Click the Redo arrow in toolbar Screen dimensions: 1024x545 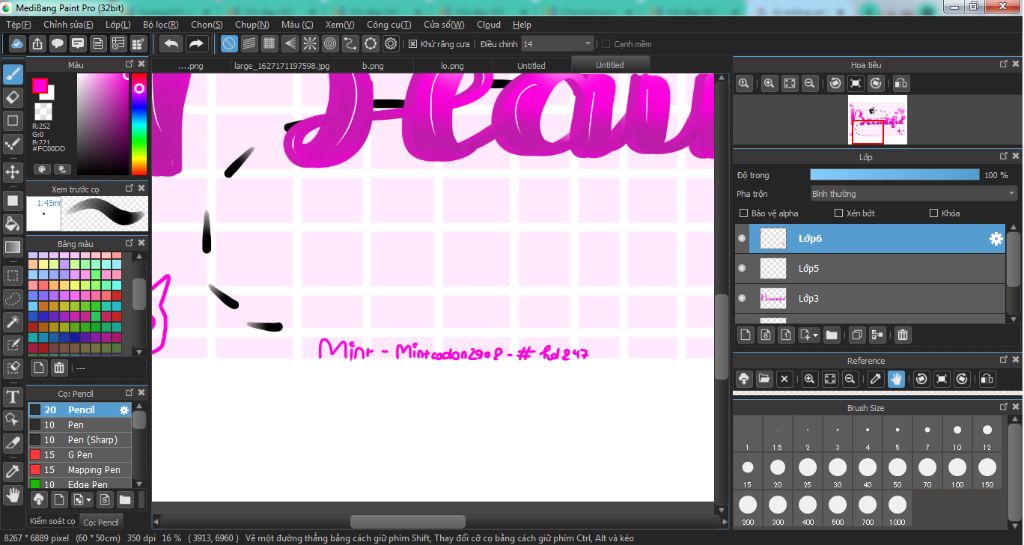(x=196, y=44)
